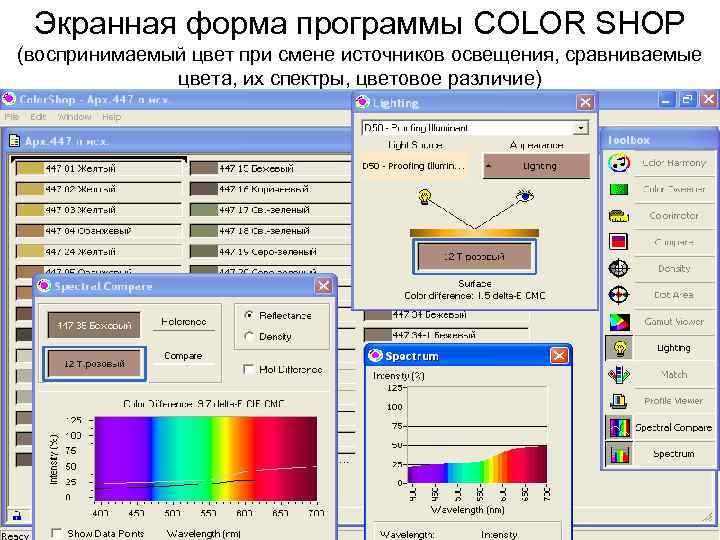
Task: Click the Spectrum window intensity graph
Action: 477,435
